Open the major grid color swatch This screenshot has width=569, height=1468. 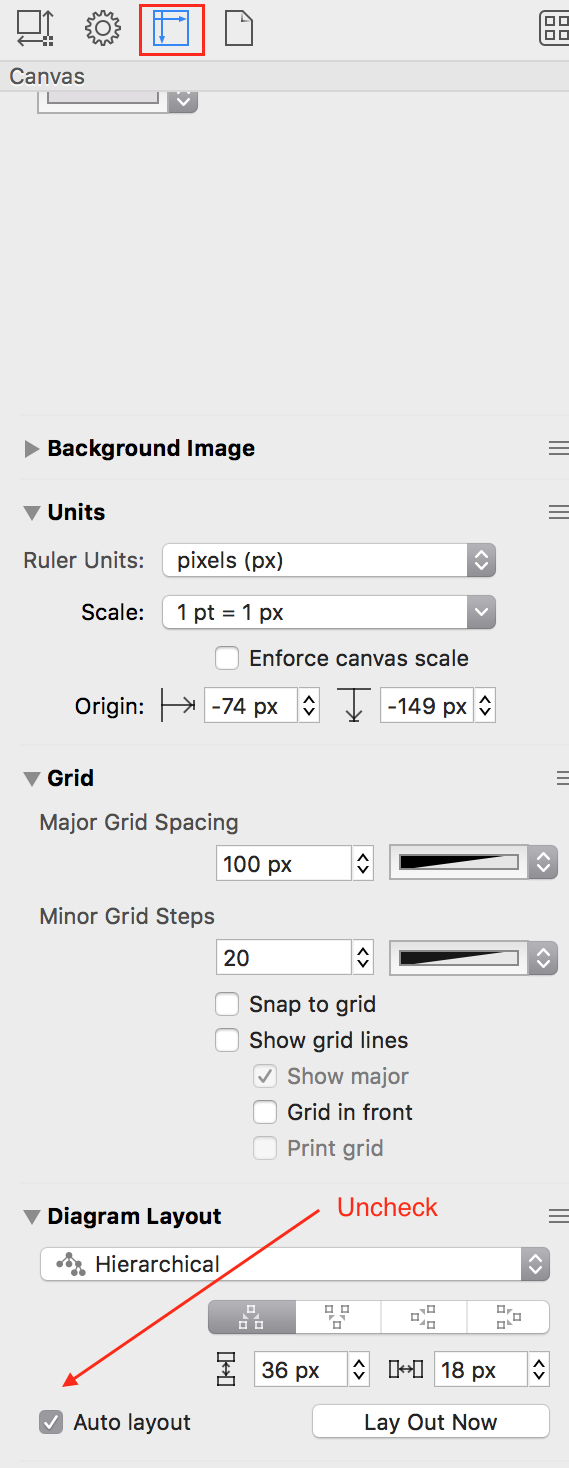point(473,862)
